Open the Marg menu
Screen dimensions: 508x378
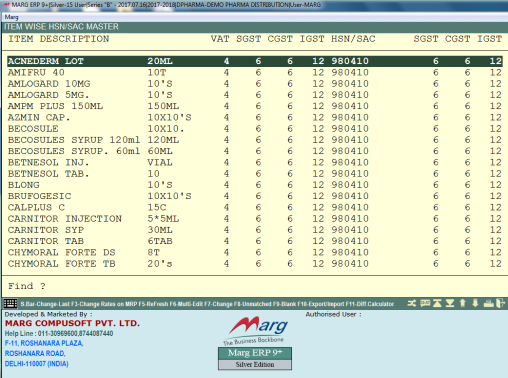(x=11, y=17)
